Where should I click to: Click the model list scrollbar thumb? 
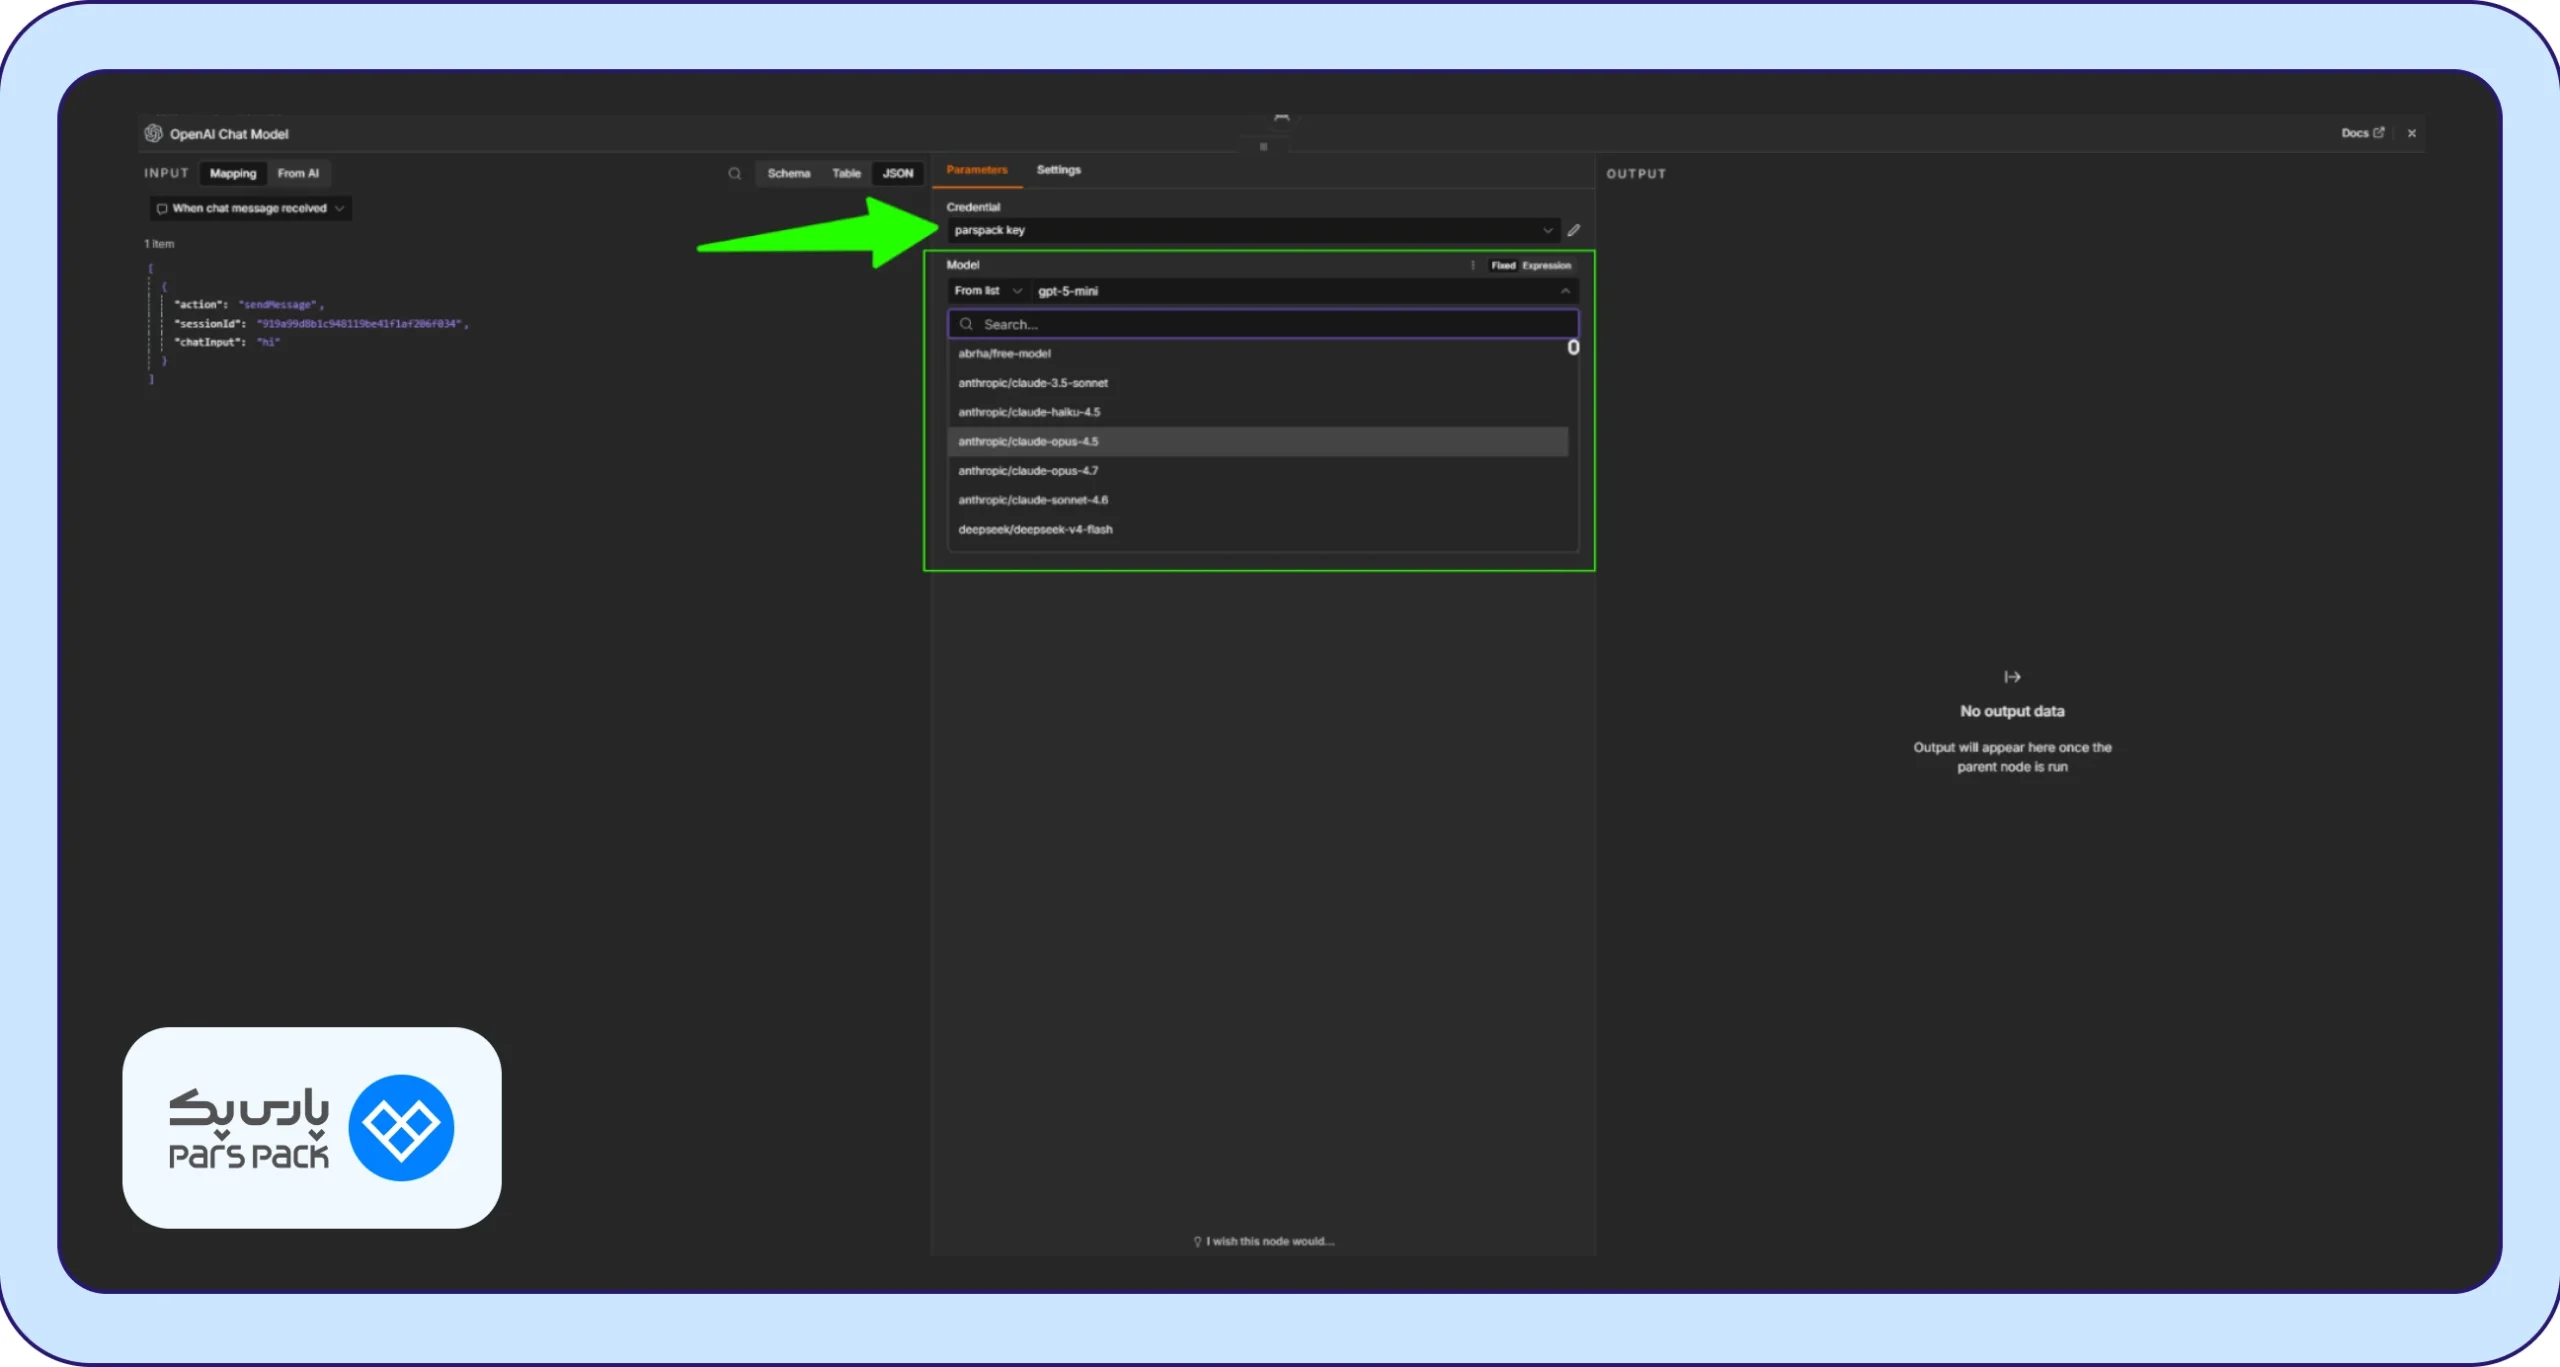(1573, 347)
